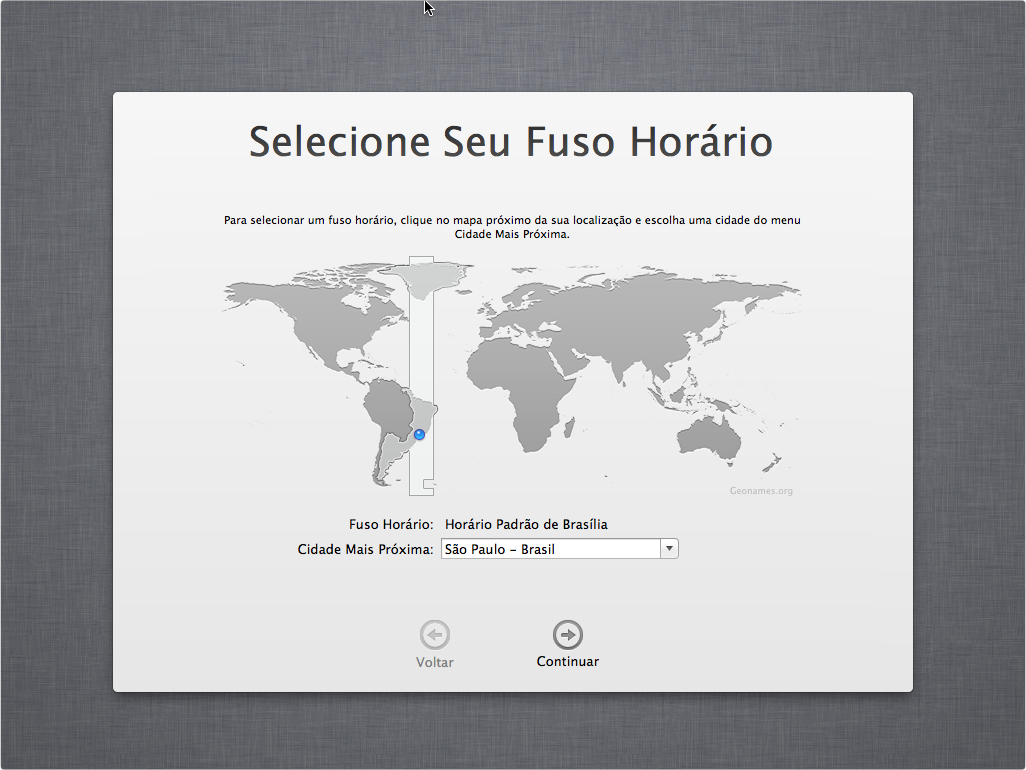Screen dimensions: 1026x770
Task: Click the Continuar arrow icon
Action: [568, 635]
